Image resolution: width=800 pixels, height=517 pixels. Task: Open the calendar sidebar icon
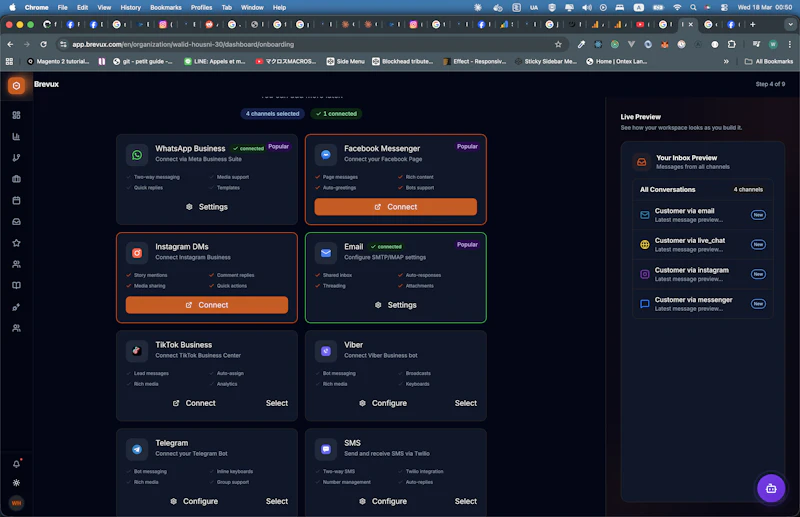click(16, 201)
